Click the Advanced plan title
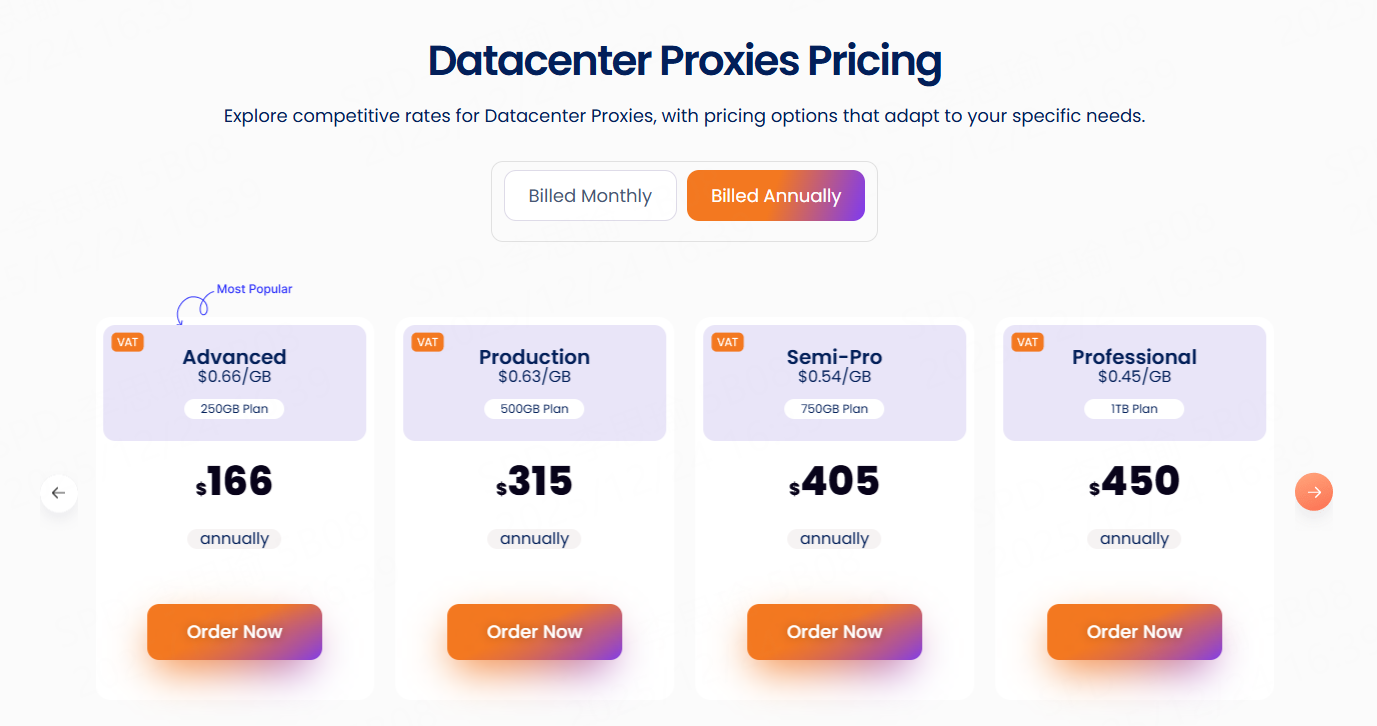This screenshot has height=726, width=1377. [x=234, y=357]
